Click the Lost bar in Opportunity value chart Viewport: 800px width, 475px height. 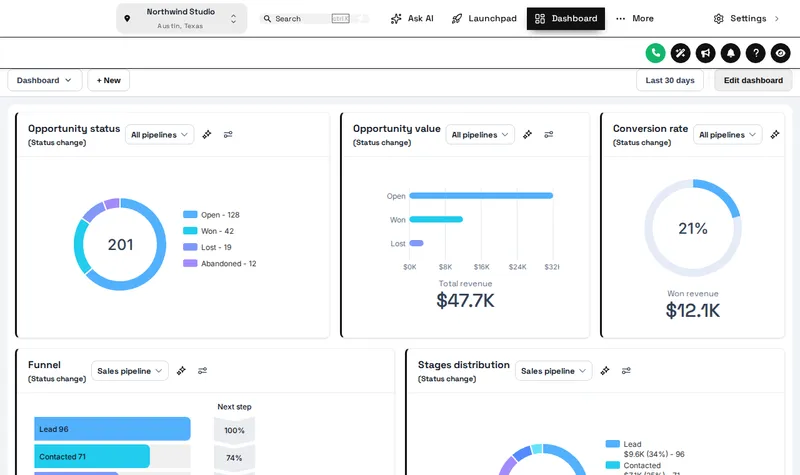tap(416, 243)
